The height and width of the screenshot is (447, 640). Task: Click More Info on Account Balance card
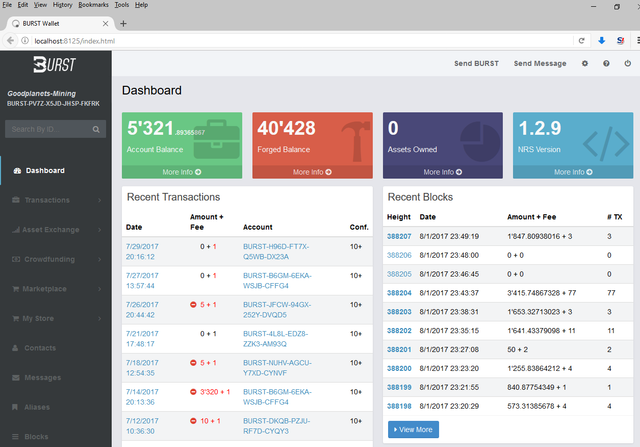click(x=182, y=172)
